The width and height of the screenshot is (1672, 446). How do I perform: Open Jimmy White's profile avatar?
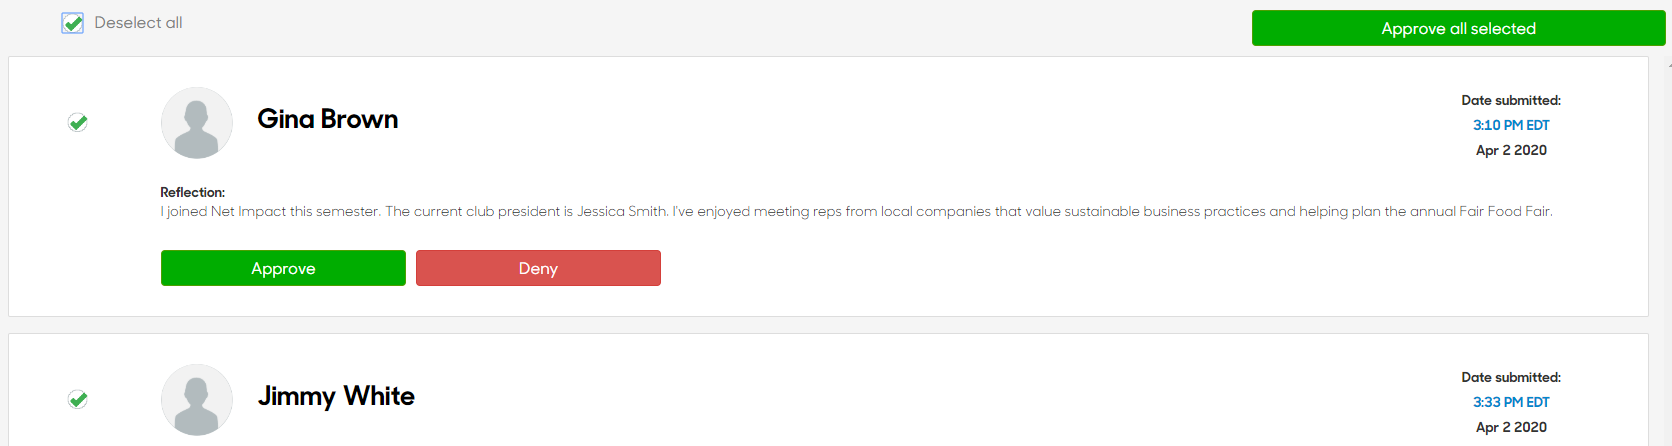(x=197, y=400)
